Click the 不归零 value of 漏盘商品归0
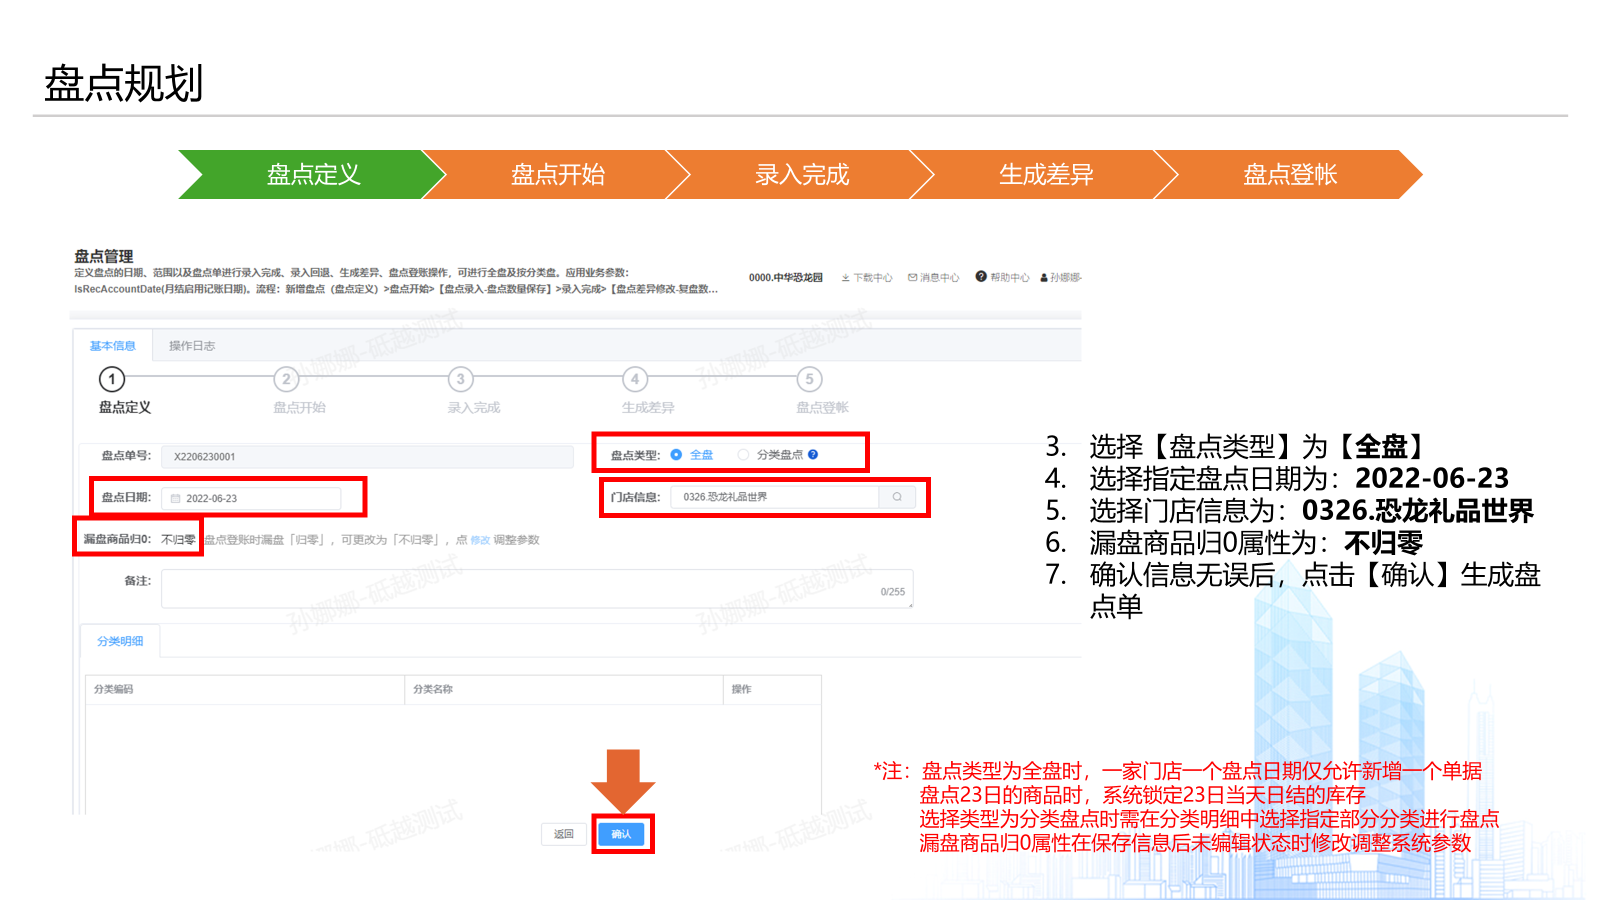Screen dimensions: 1600x900 point(179,539)
